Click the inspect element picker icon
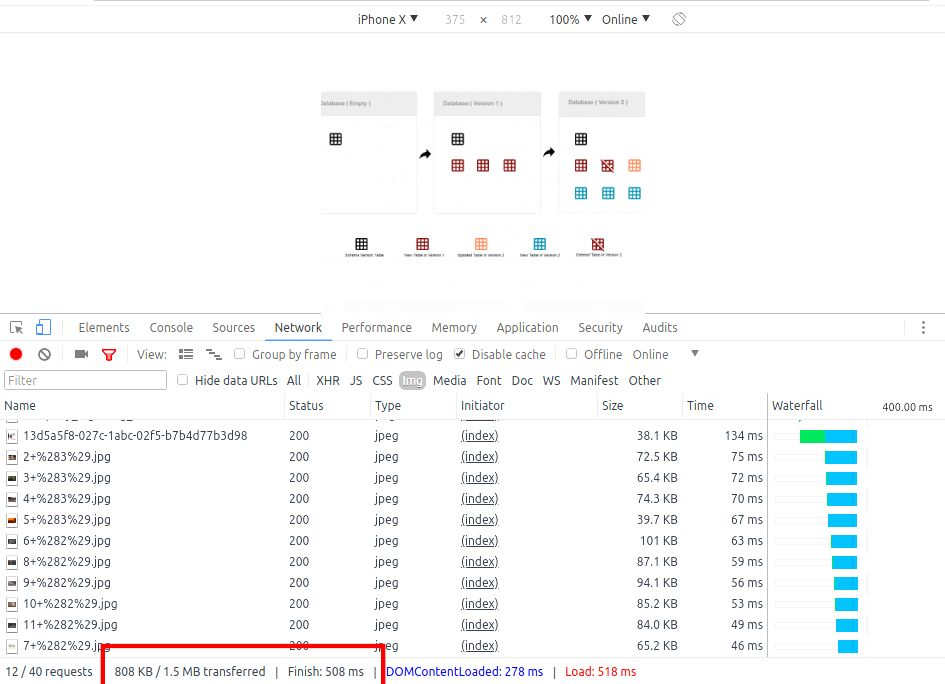Viewport: 945px width, 684px height. [x=16, y=327]
